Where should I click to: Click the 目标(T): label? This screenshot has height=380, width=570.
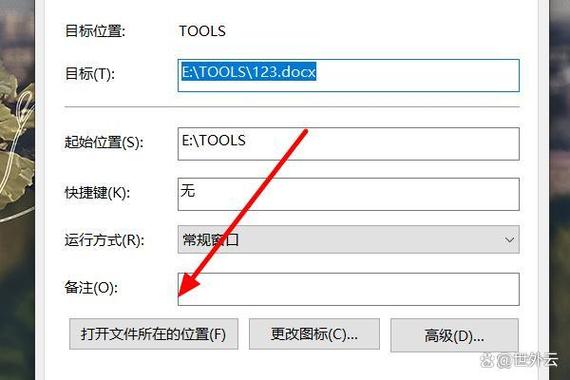pyautogui.click(x=90, y=74)
